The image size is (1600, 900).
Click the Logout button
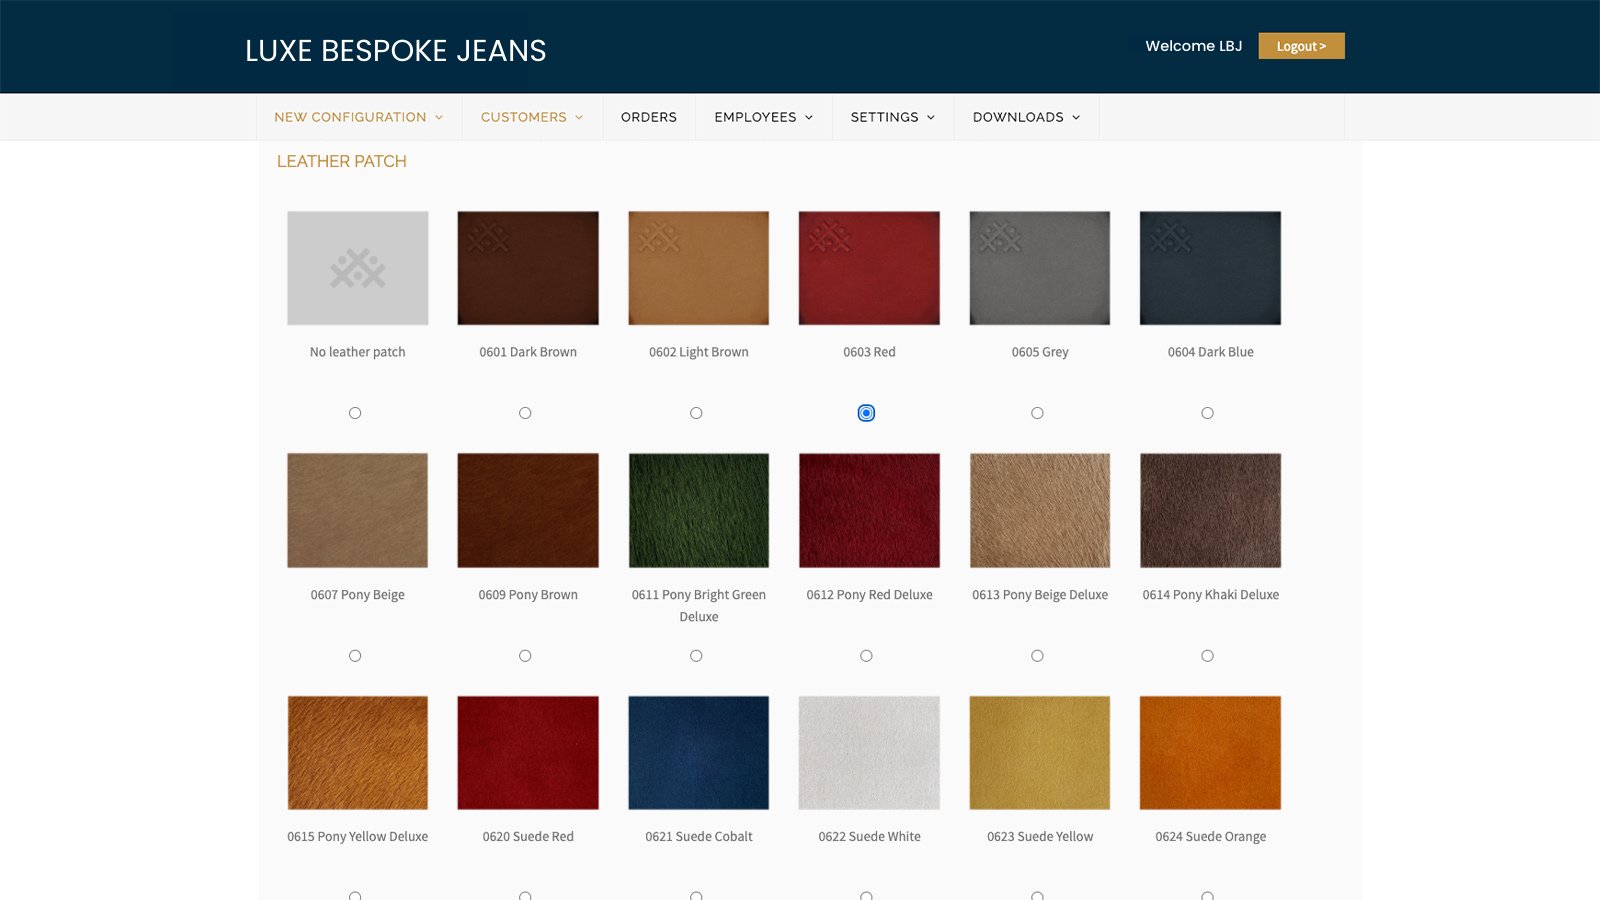1301,46
